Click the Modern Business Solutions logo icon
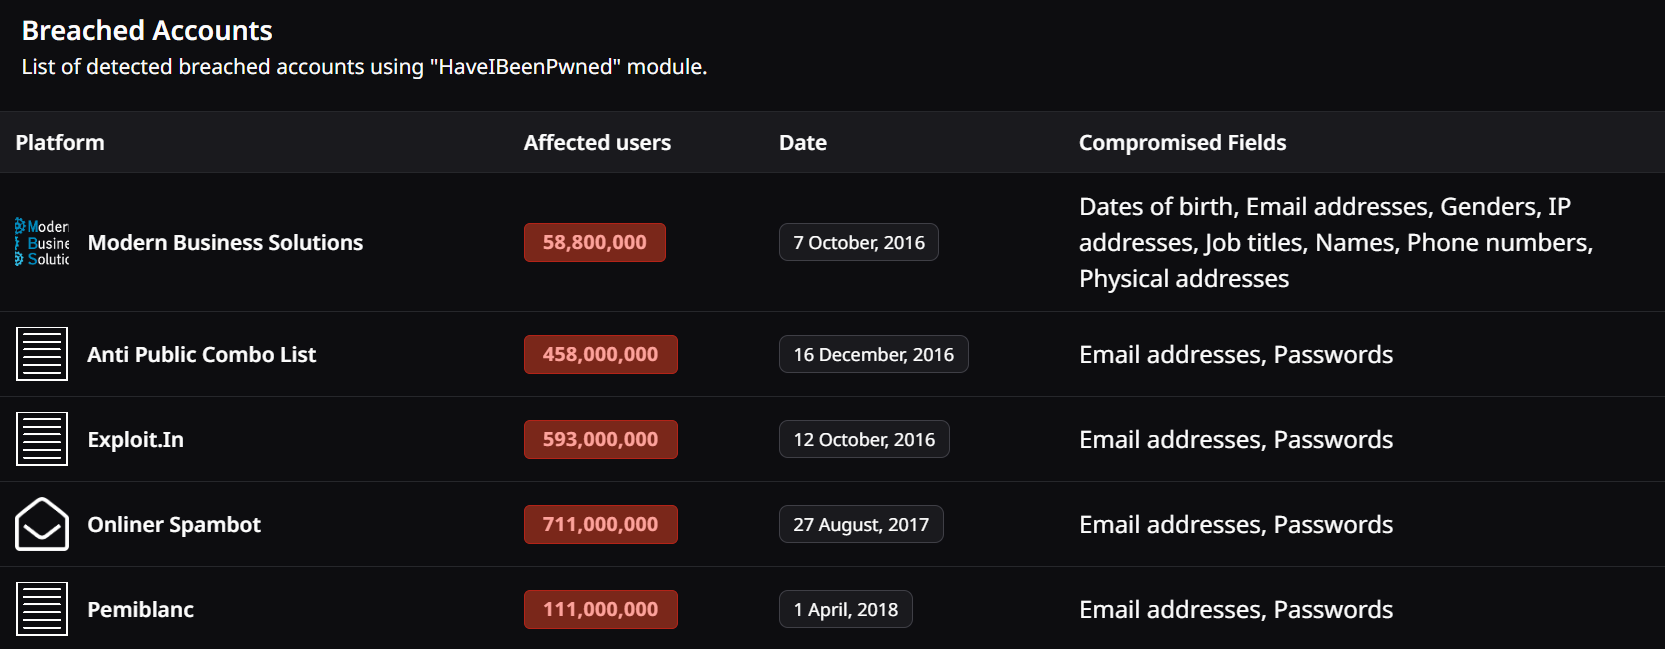Image resolution: width=1665 pixels, height=649 pixels. tap(42, 243)
